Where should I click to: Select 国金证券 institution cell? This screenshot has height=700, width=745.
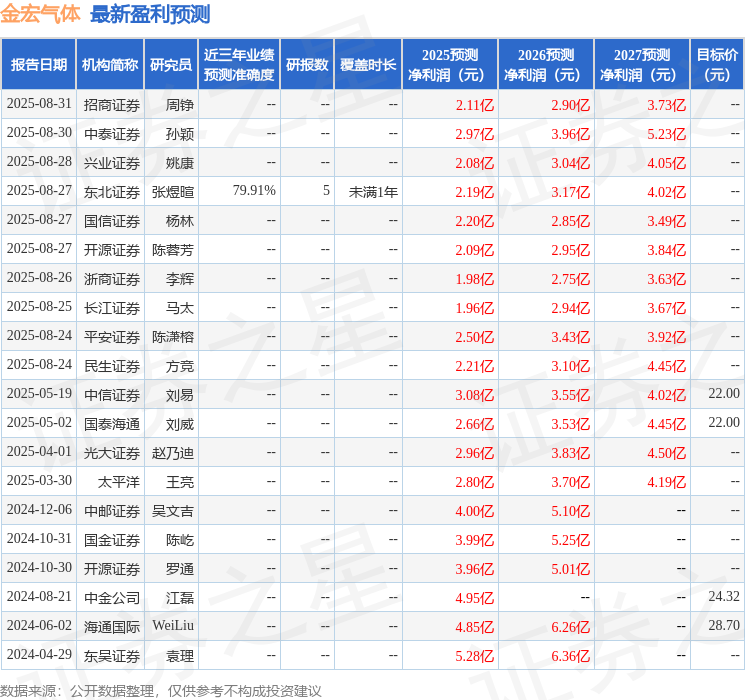[112, 540]
